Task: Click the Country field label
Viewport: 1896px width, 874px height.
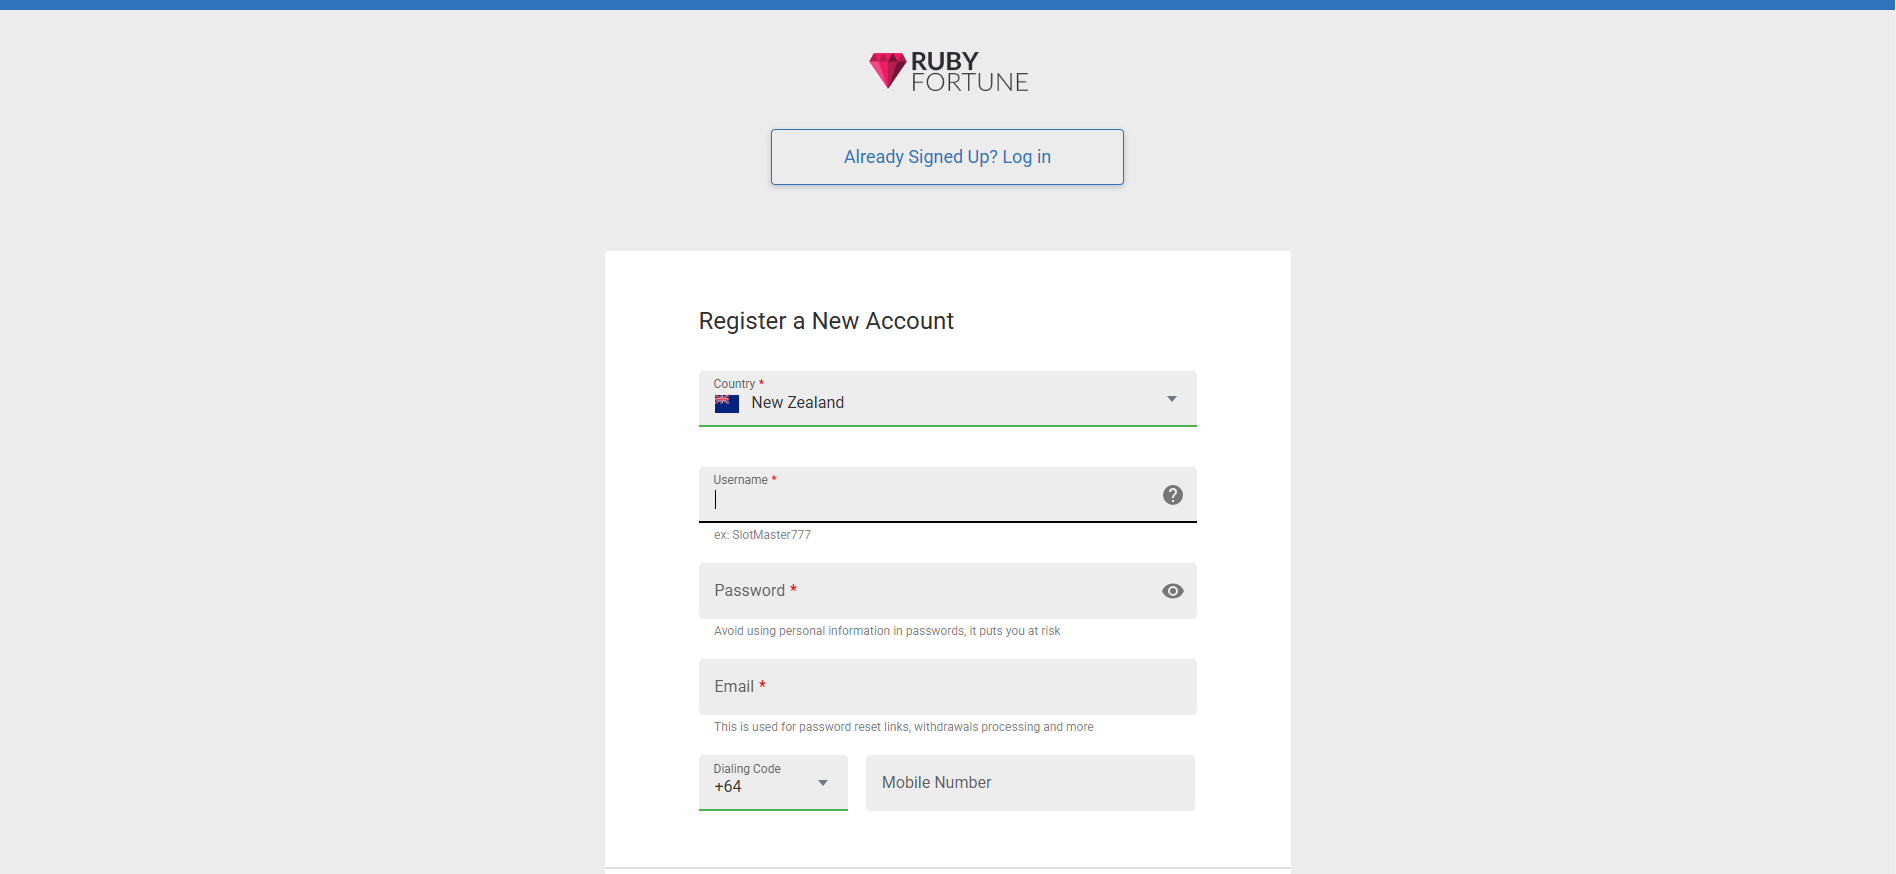Action: point(734,384)
